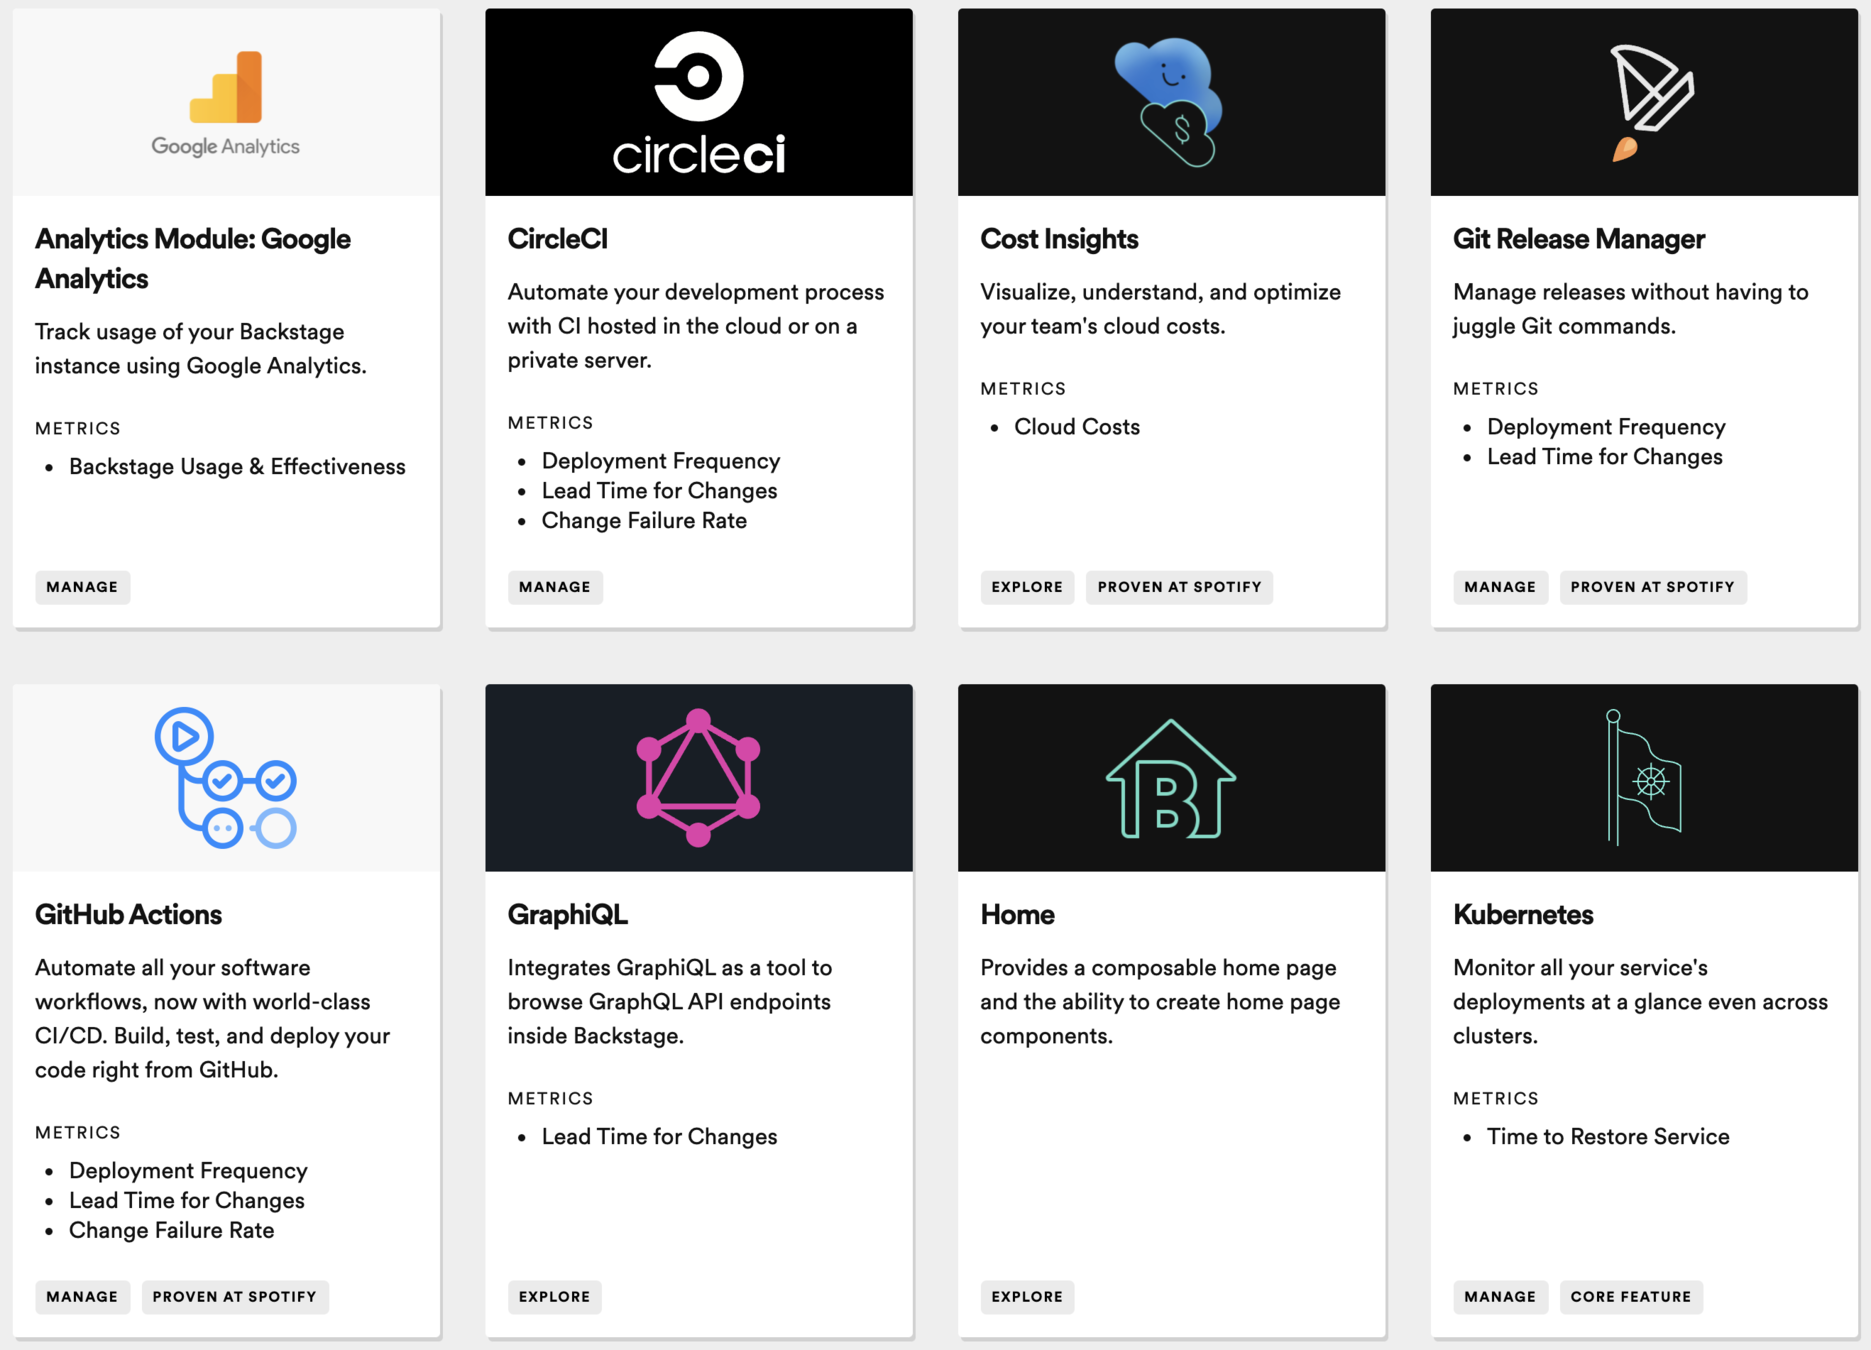This screenshot has width=1871, height=1350.
Task: Click the METRICS heading on GraphiQL card
Action: 551,1099
